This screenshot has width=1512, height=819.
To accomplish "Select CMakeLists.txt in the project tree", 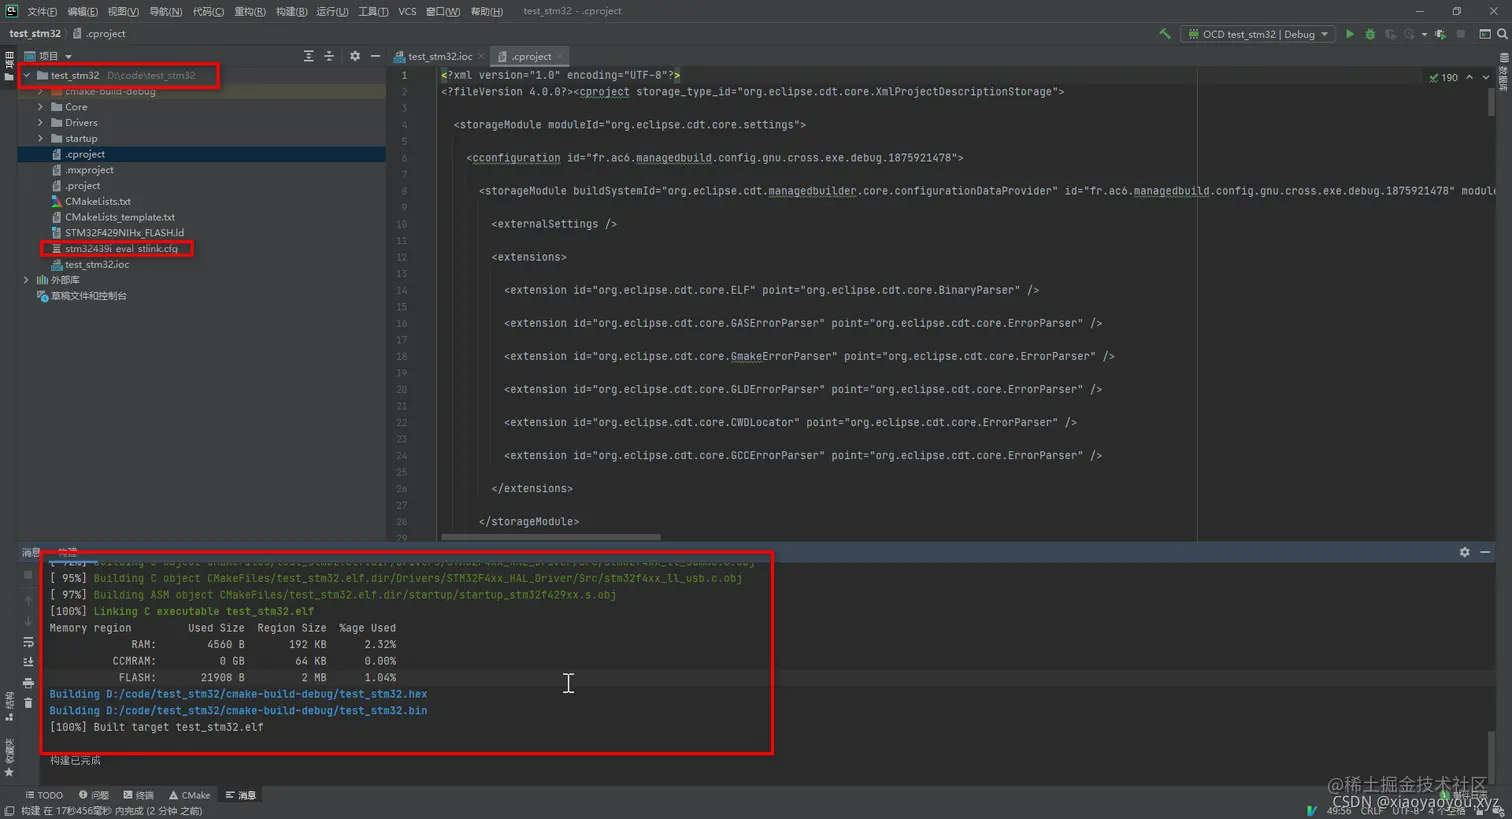I will (97, 201).
